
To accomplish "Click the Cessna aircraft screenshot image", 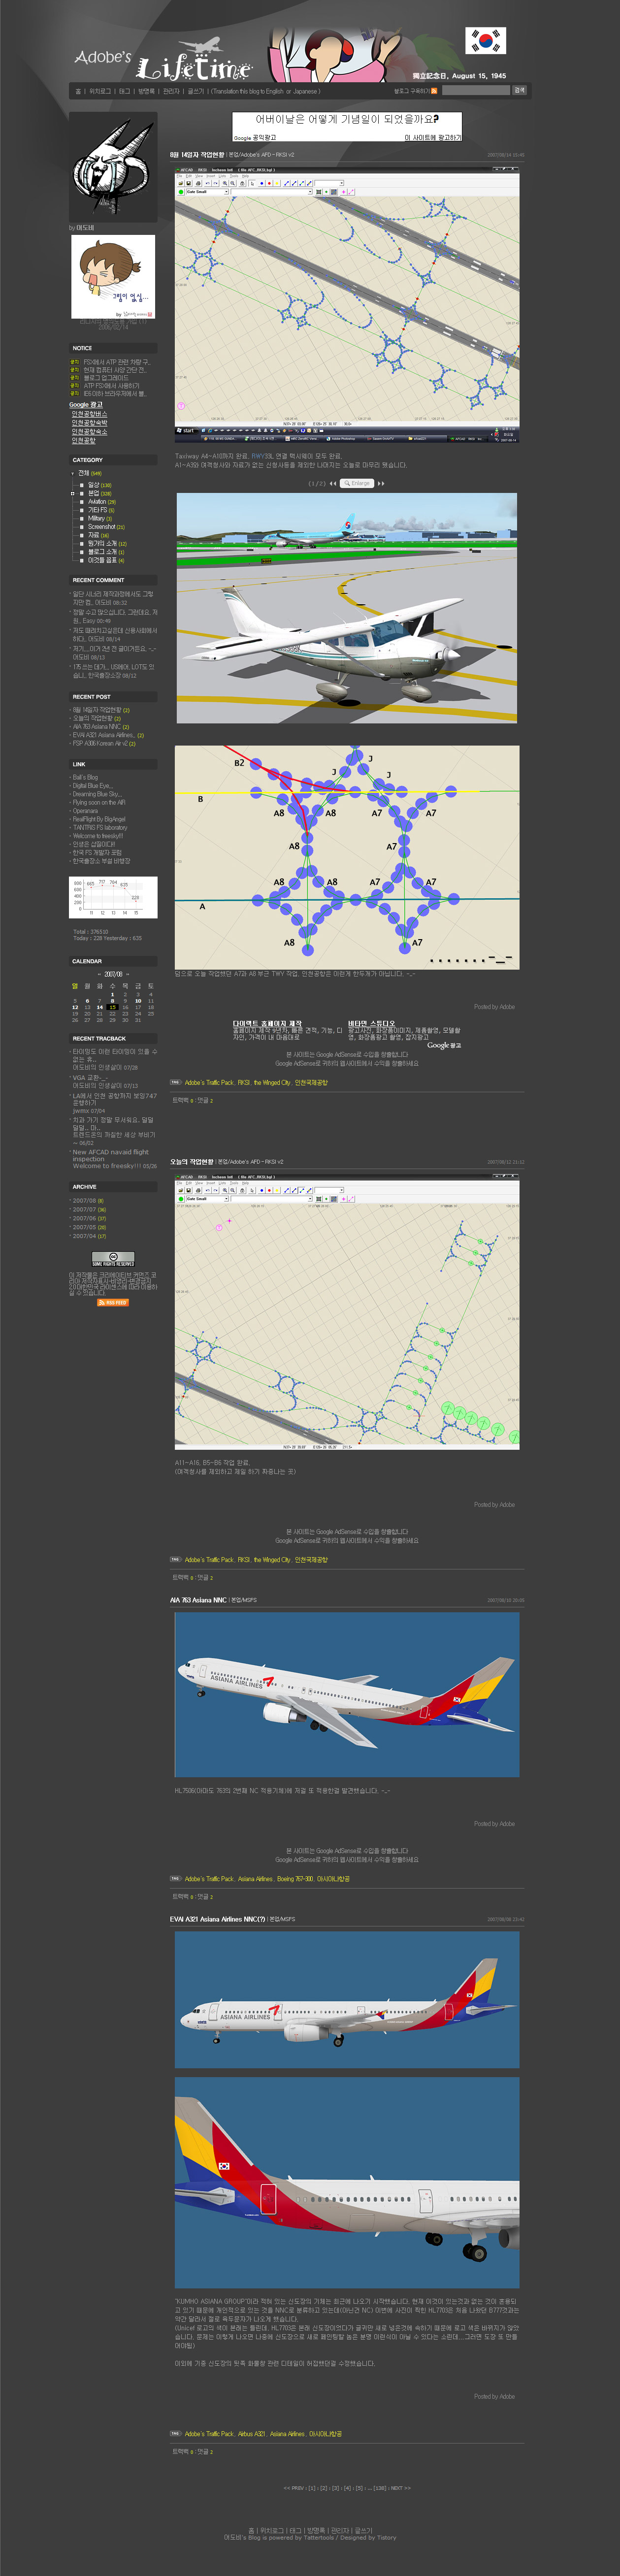I will pos(347,608).
